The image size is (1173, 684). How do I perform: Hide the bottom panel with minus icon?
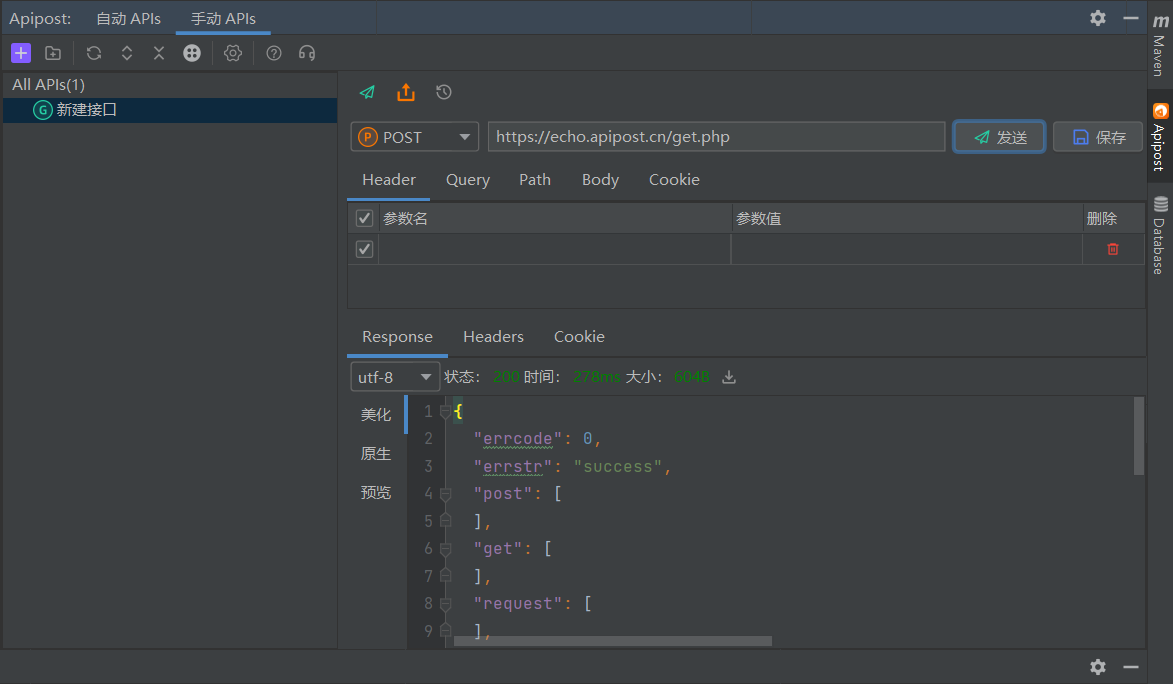click(x=1131, y=667)
